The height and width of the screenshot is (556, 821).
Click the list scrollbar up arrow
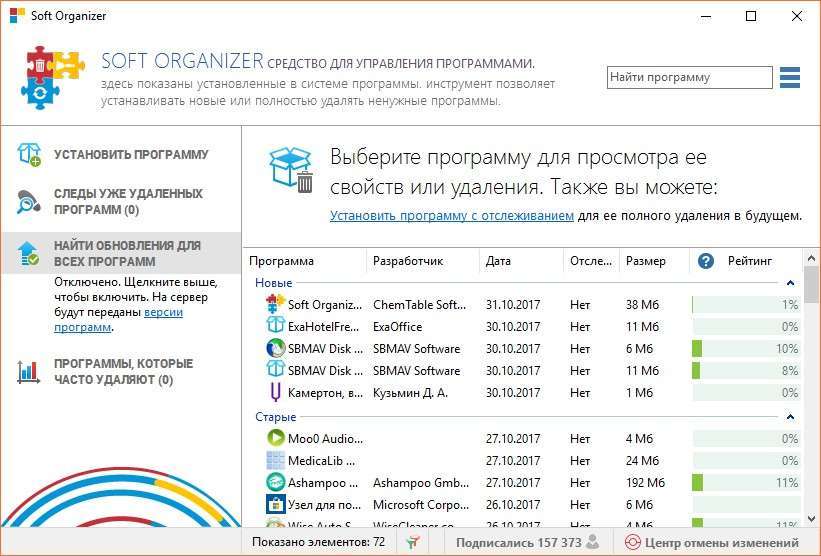(811, 258)
